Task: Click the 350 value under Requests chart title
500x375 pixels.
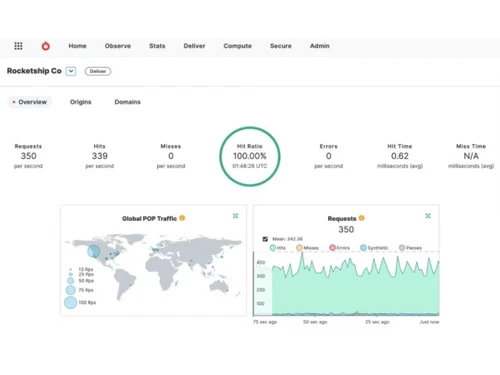Action: [x=346, y=229]
